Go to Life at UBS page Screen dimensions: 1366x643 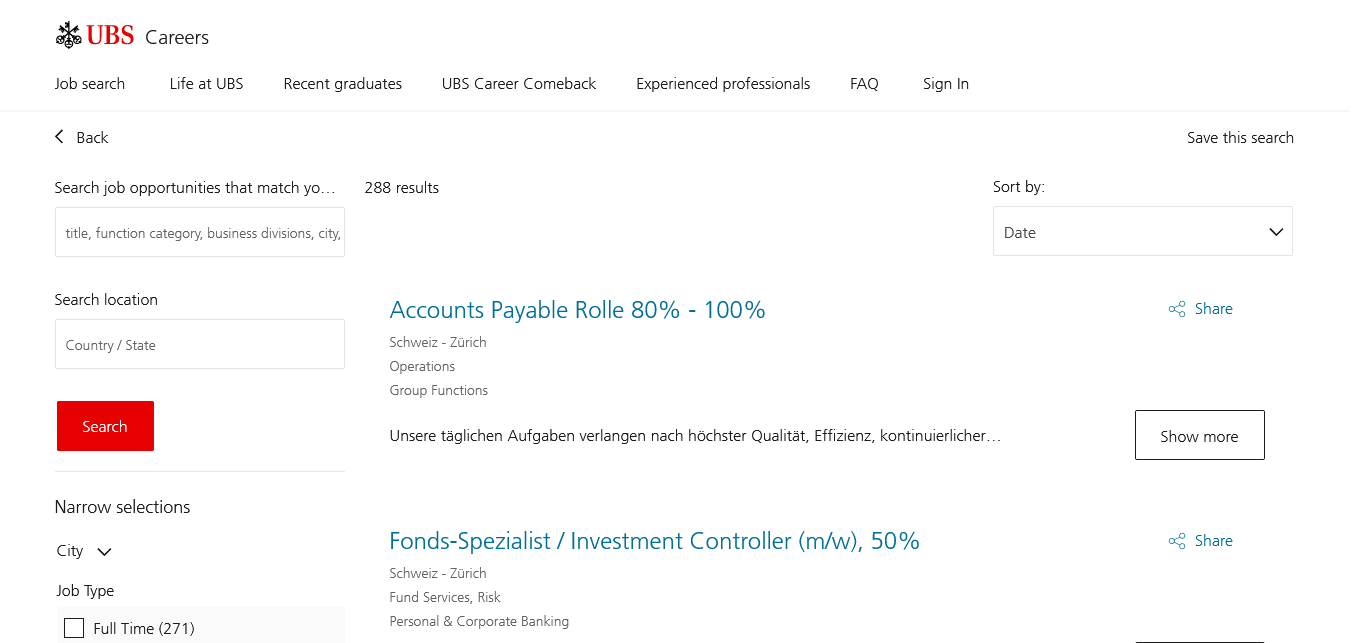click(x=206, y=84)
